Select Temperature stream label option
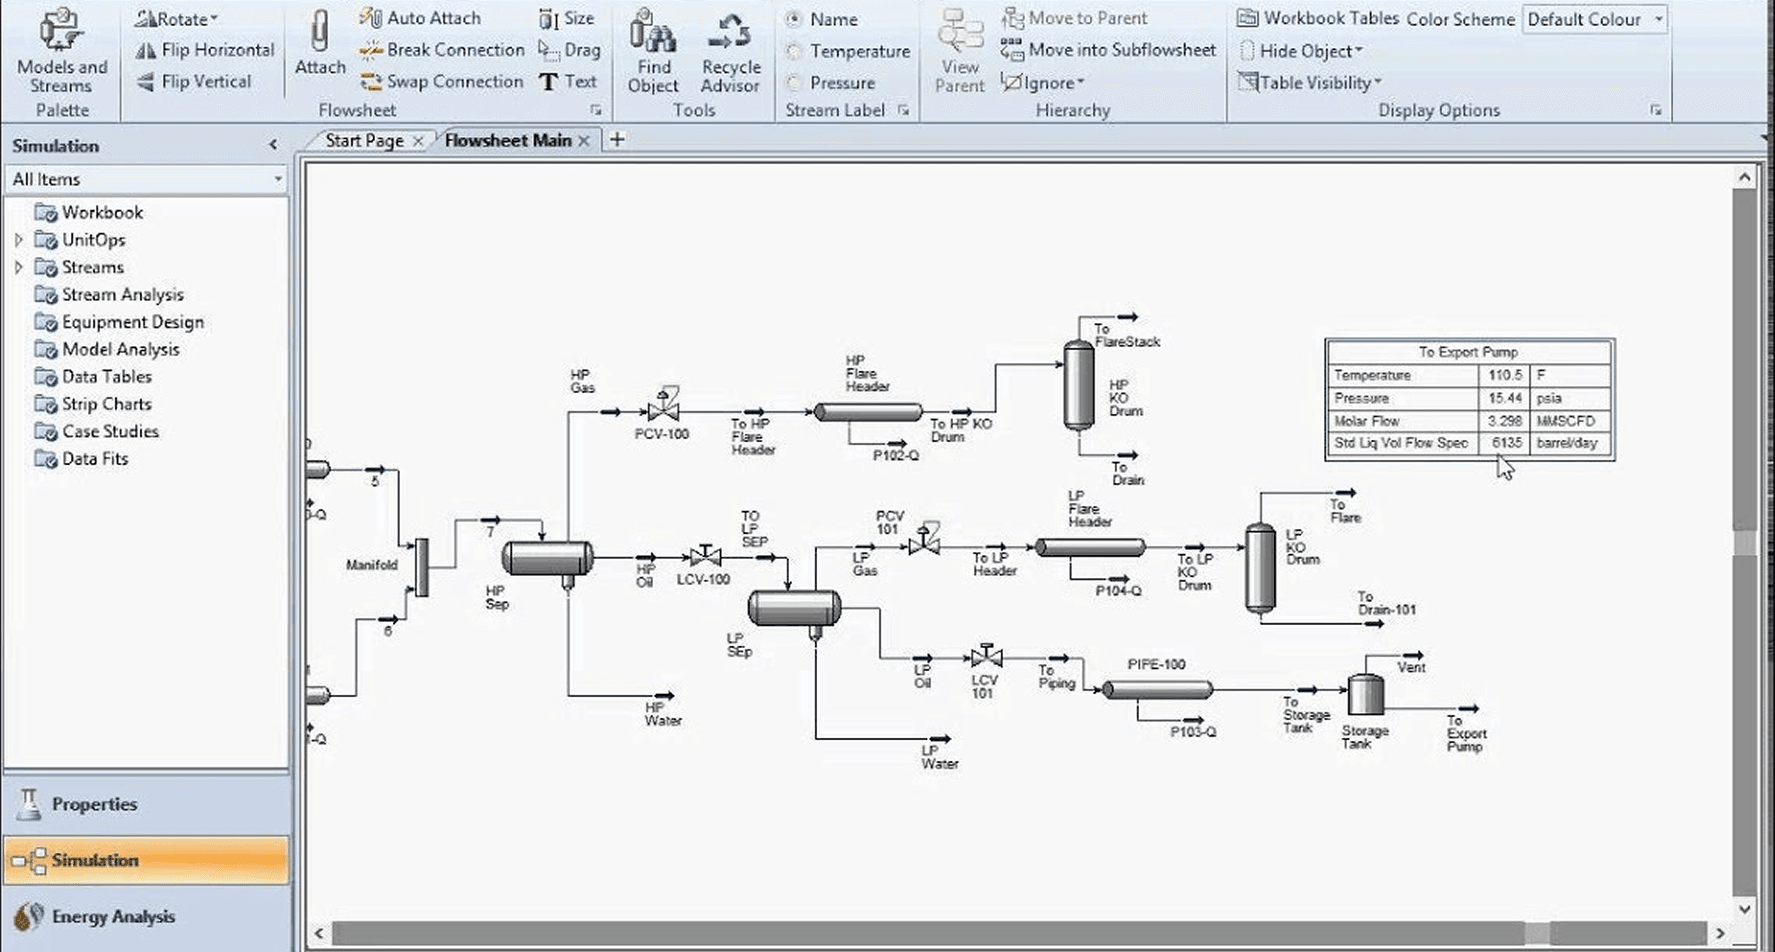Screen dimensions: 1775x952 848,51
